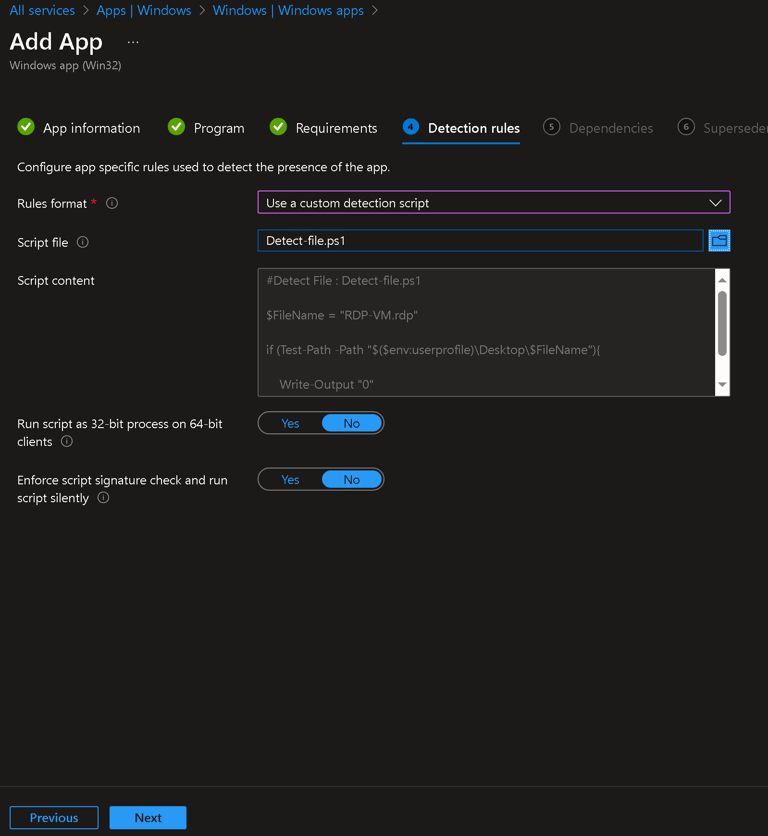The height and width of the screenshot is (836, 768).
Task: Click the info icon beside Rules format
Action: point(112,203)
